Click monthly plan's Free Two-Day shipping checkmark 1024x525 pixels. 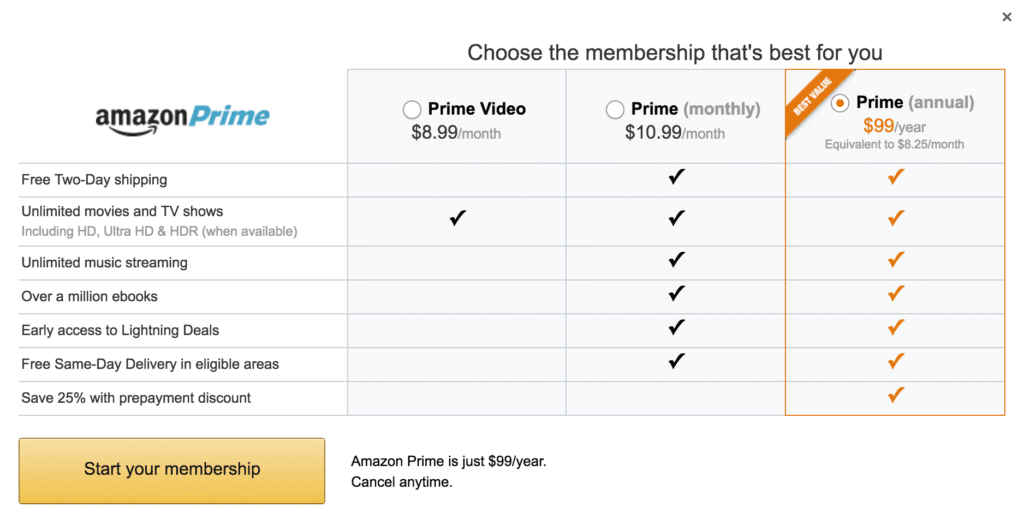point(676,178)
